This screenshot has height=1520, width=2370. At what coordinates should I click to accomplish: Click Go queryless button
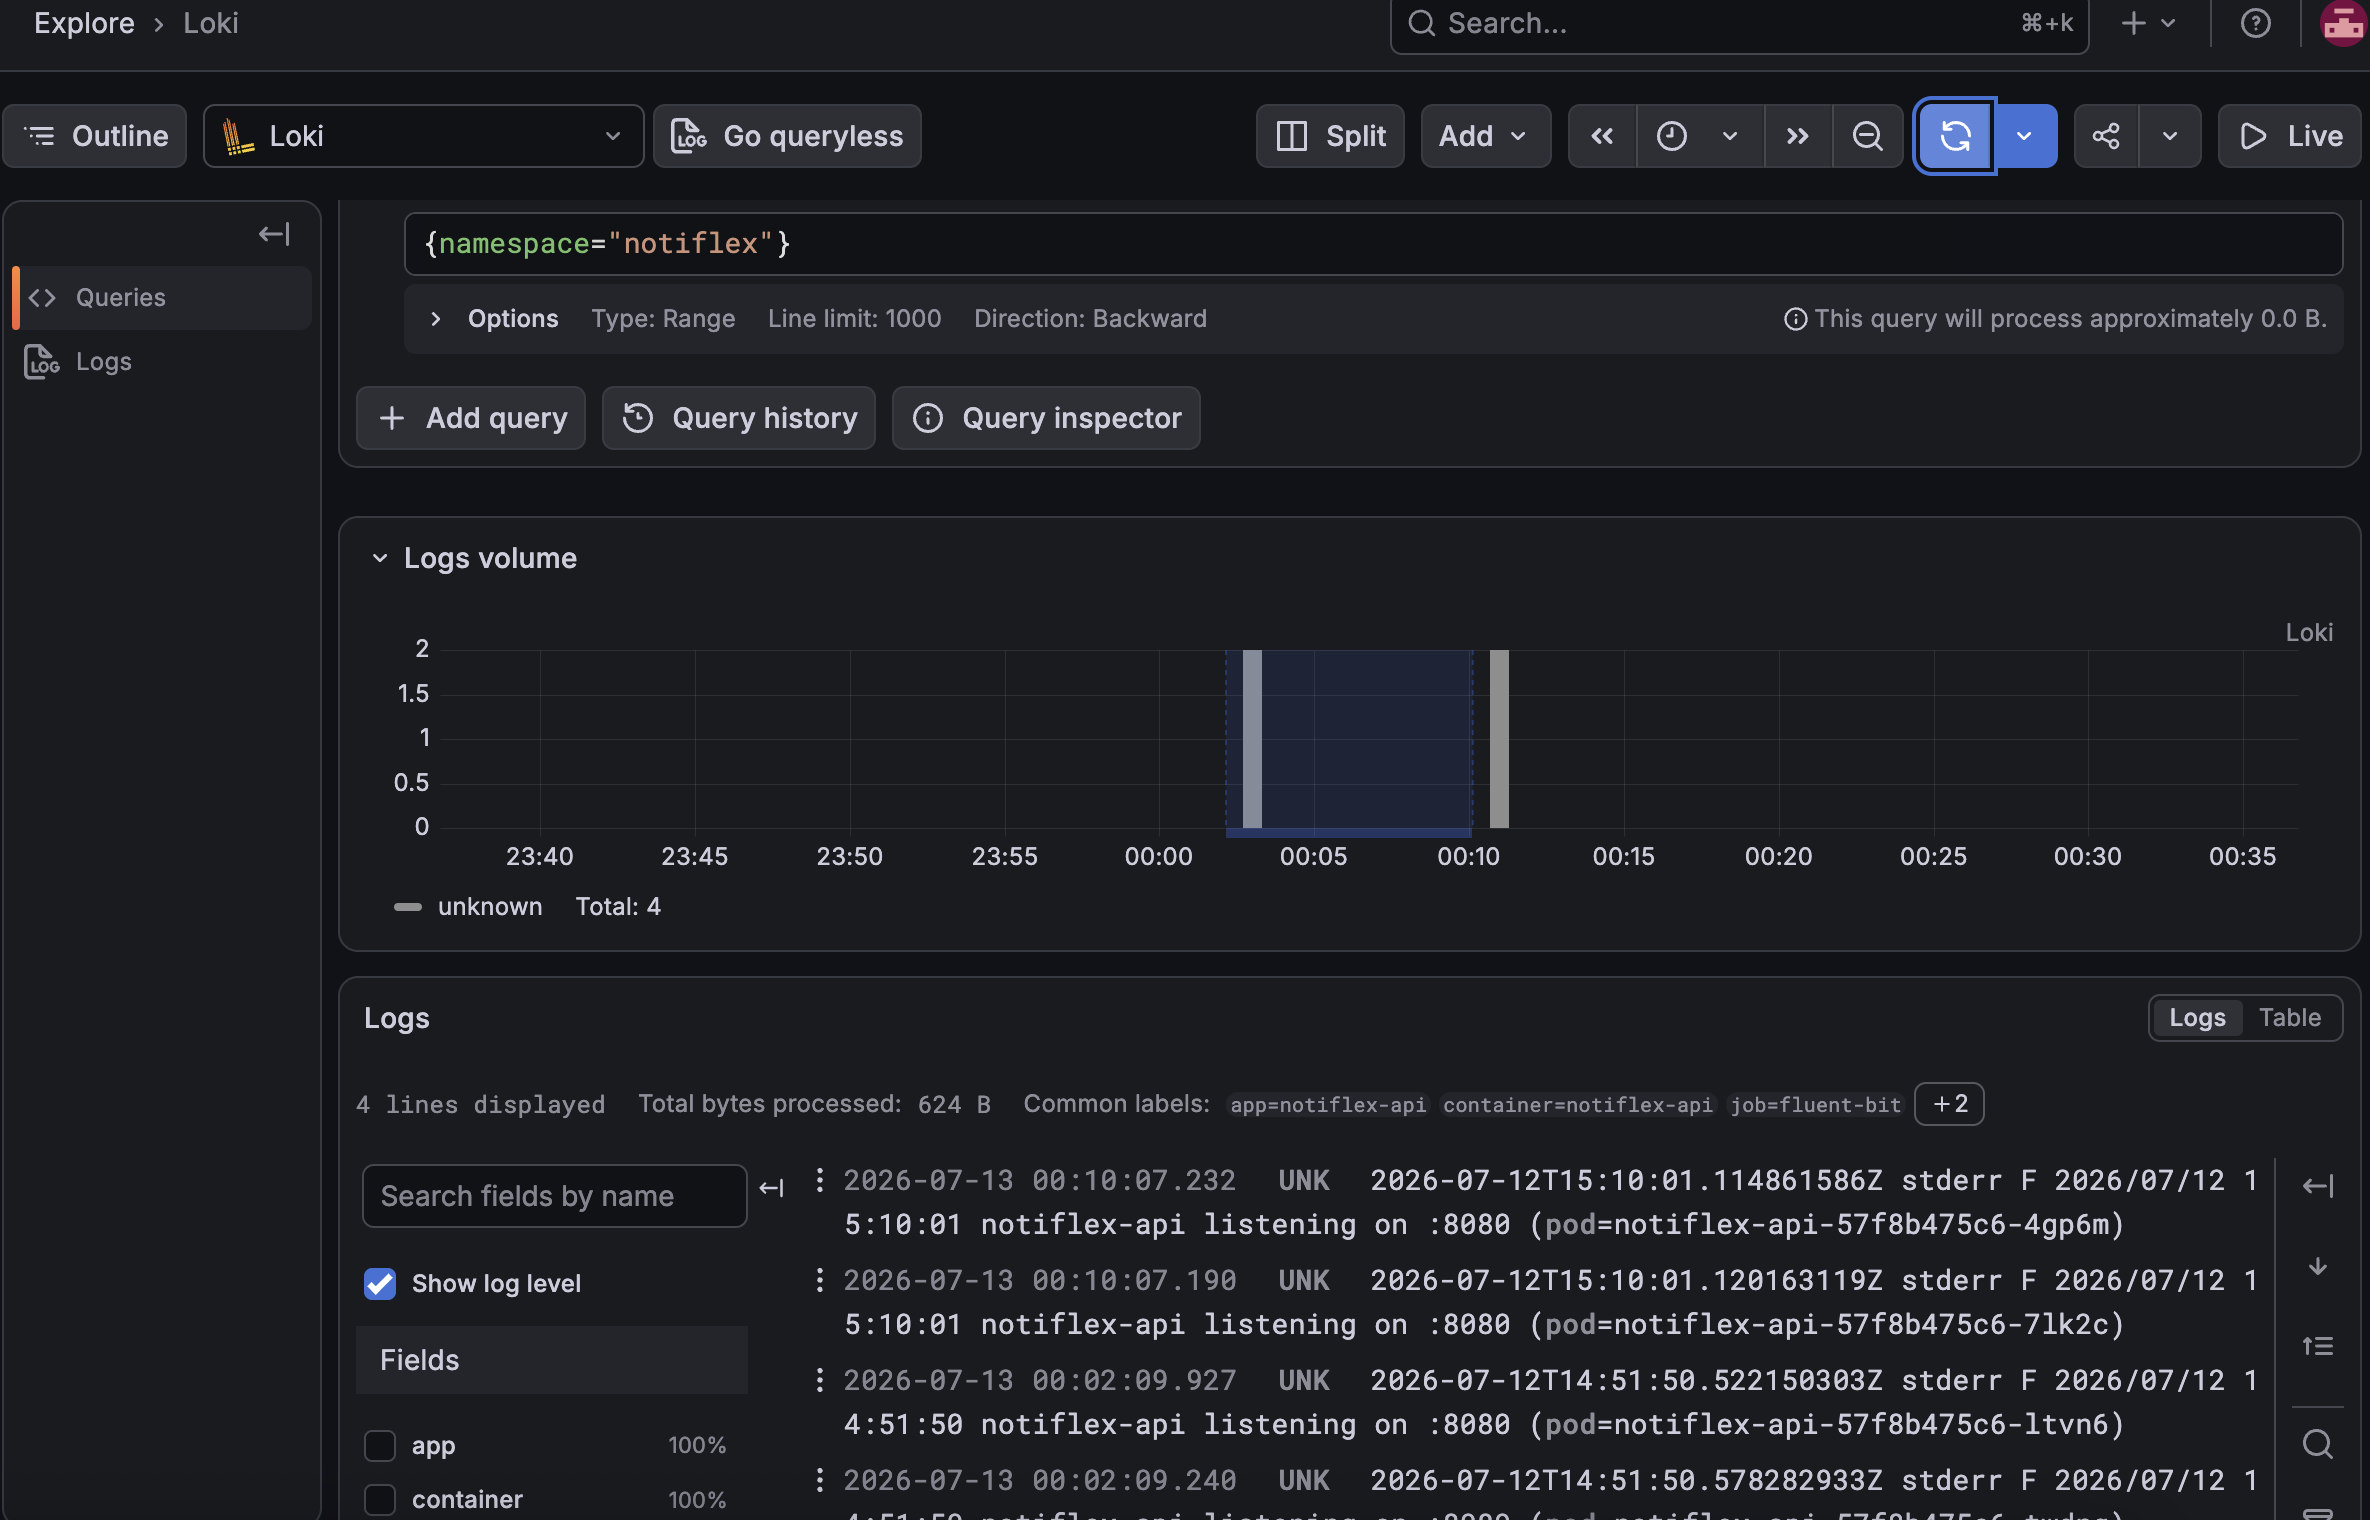click(787, 136)
